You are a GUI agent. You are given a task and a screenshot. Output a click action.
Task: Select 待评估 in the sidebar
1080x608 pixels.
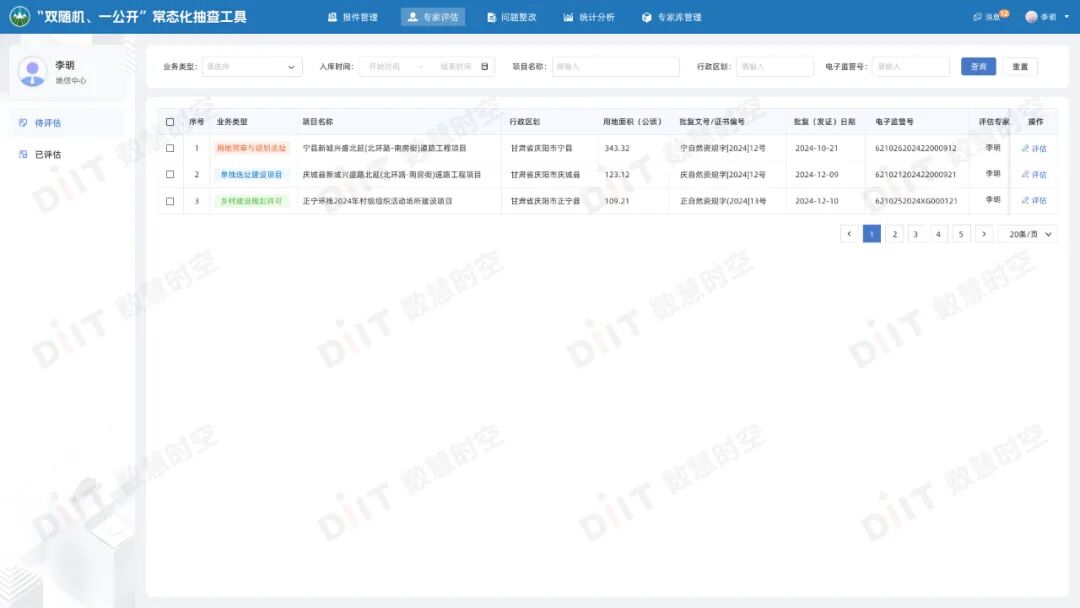pos(68,123)
